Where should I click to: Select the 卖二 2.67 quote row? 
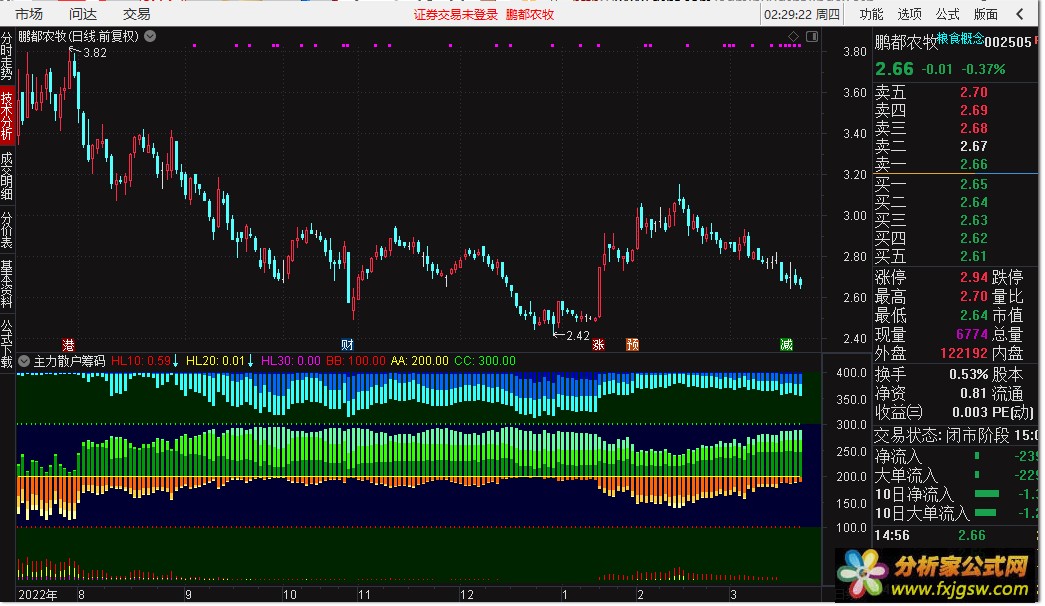(x=957, y=146)
